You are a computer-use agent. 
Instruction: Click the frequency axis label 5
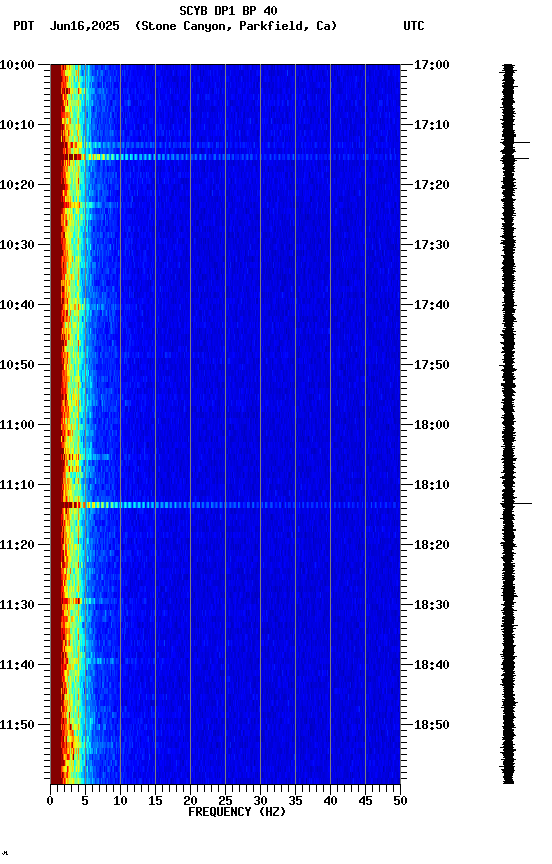[85, 802]
